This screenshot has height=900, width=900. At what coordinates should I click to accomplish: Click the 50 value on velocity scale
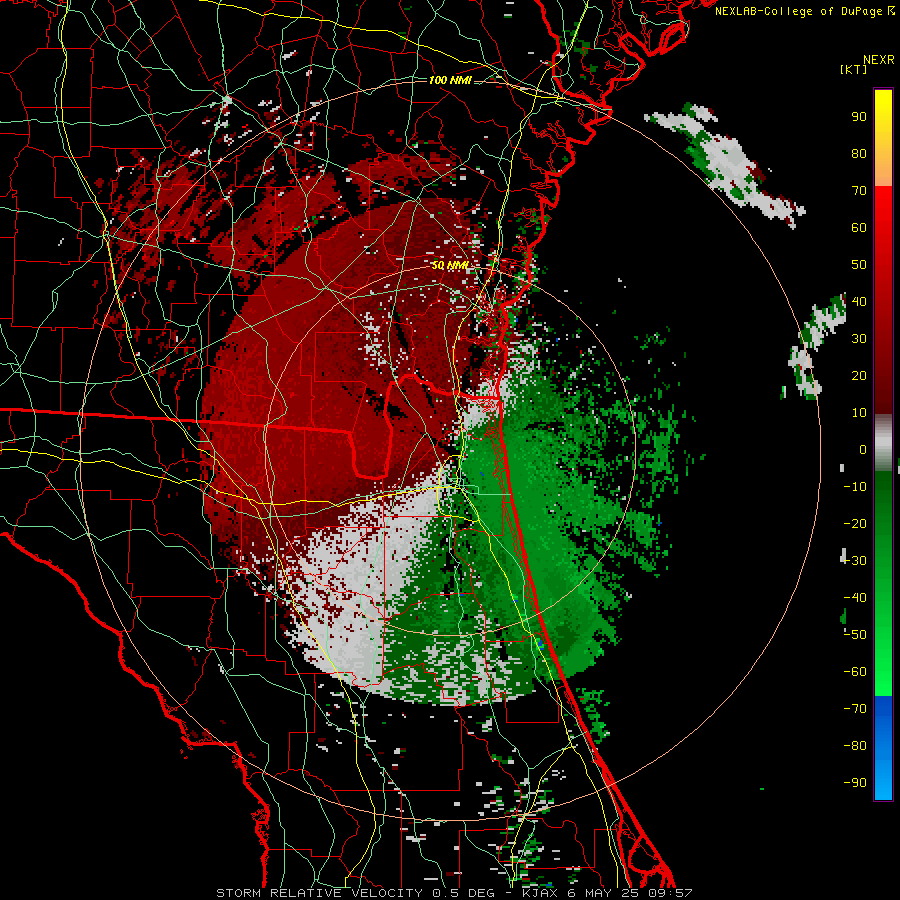pos(859,265)
